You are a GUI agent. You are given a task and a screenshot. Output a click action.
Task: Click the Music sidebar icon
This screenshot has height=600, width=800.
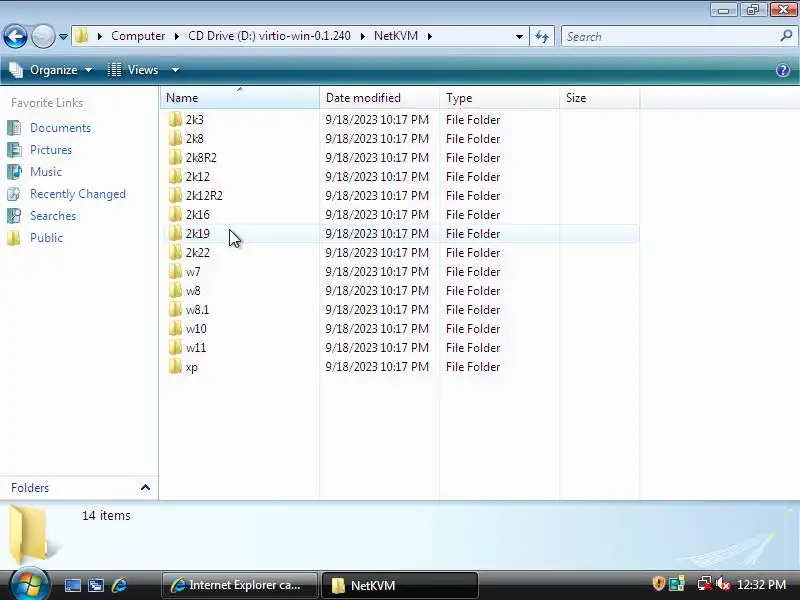pos(14,171)
